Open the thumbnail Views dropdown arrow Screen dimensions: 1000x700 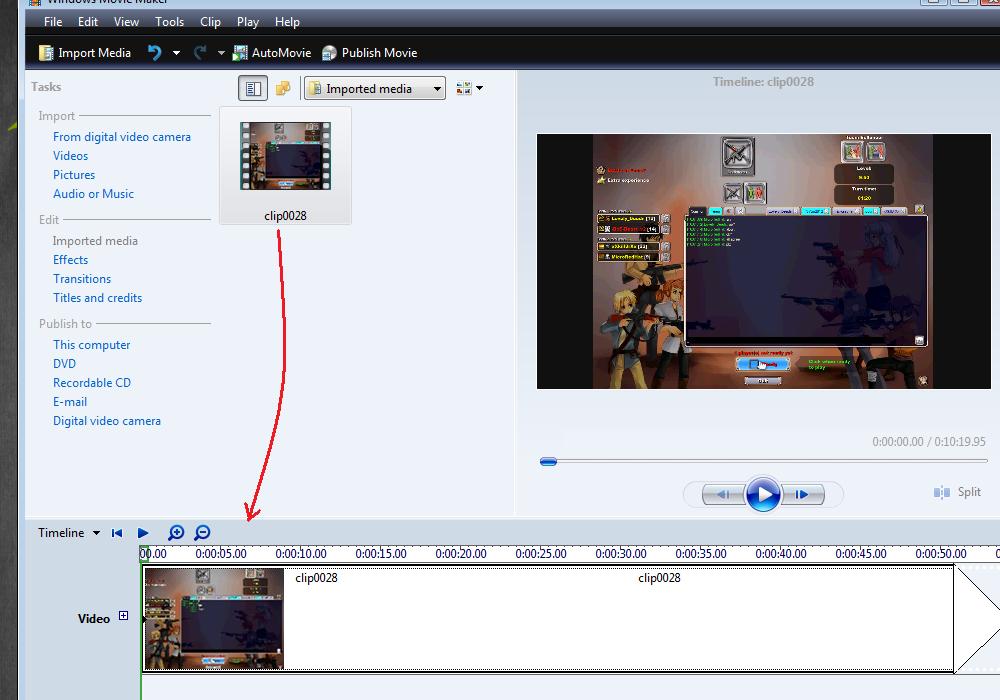pyautogui.click(x=480, y=89)
